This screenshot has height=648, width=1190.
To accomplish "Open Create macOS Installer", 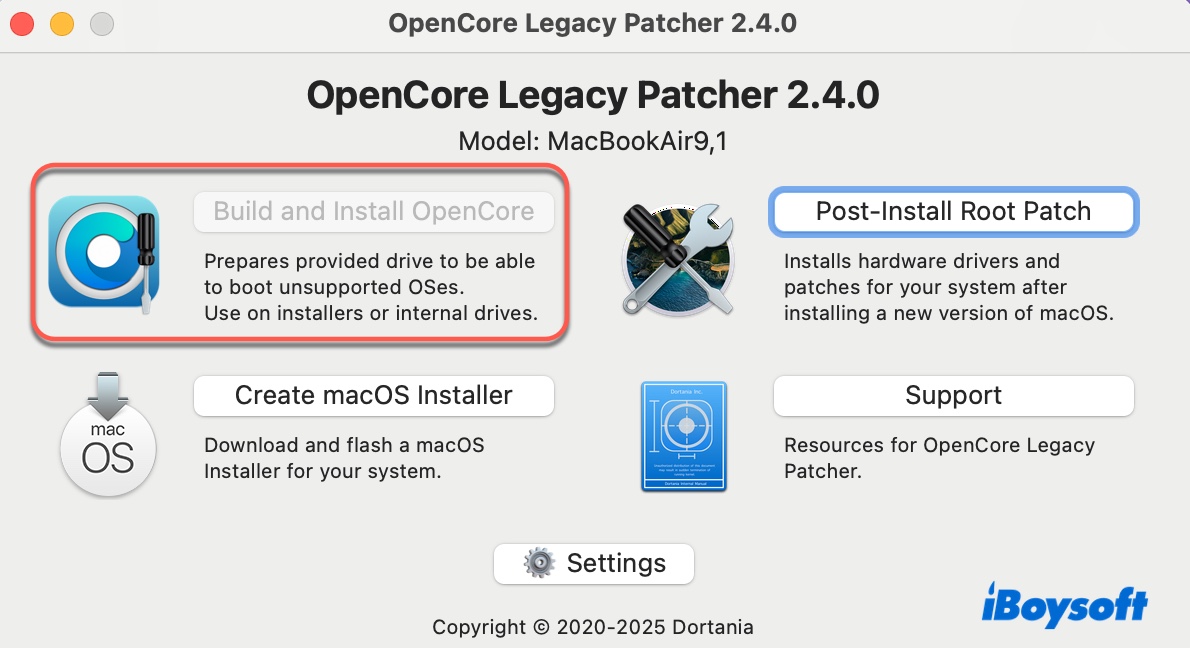I will [373, 396].
